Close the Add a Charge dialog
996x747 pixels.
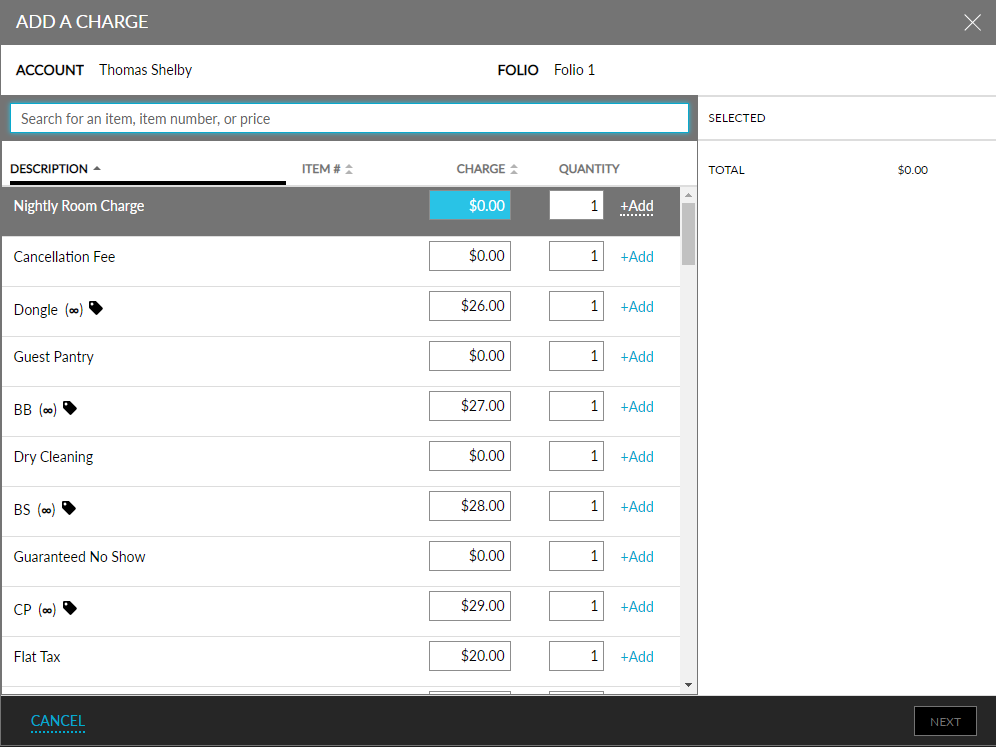972,22
